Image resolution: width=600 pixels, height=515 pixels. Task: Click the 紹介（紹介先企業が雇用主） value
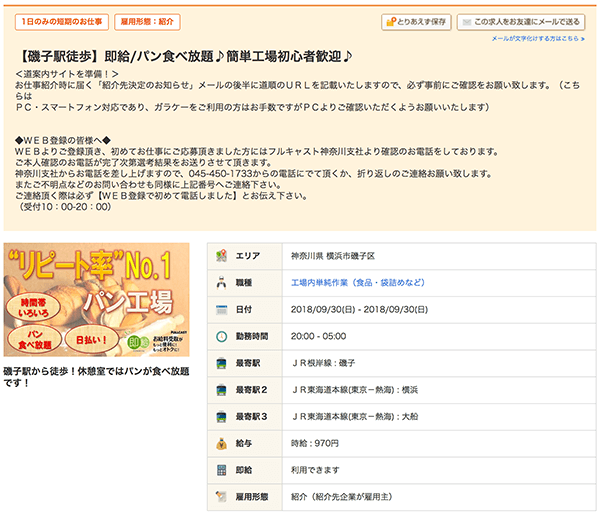click(342, 497)
